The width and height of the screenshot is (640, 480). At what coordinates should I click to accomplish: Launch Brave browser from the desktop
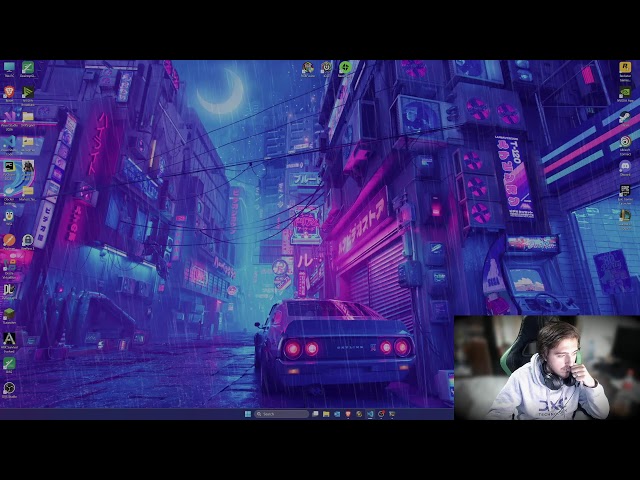click(x=9, y=92)
